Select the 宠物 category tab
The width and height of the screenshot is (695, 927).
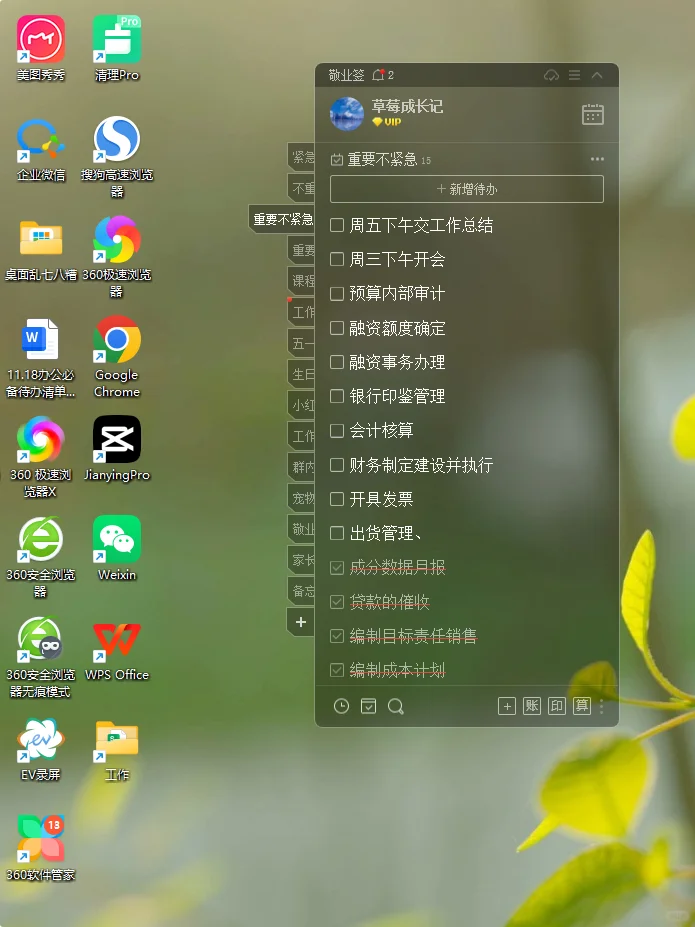click(x=302, y=498)
